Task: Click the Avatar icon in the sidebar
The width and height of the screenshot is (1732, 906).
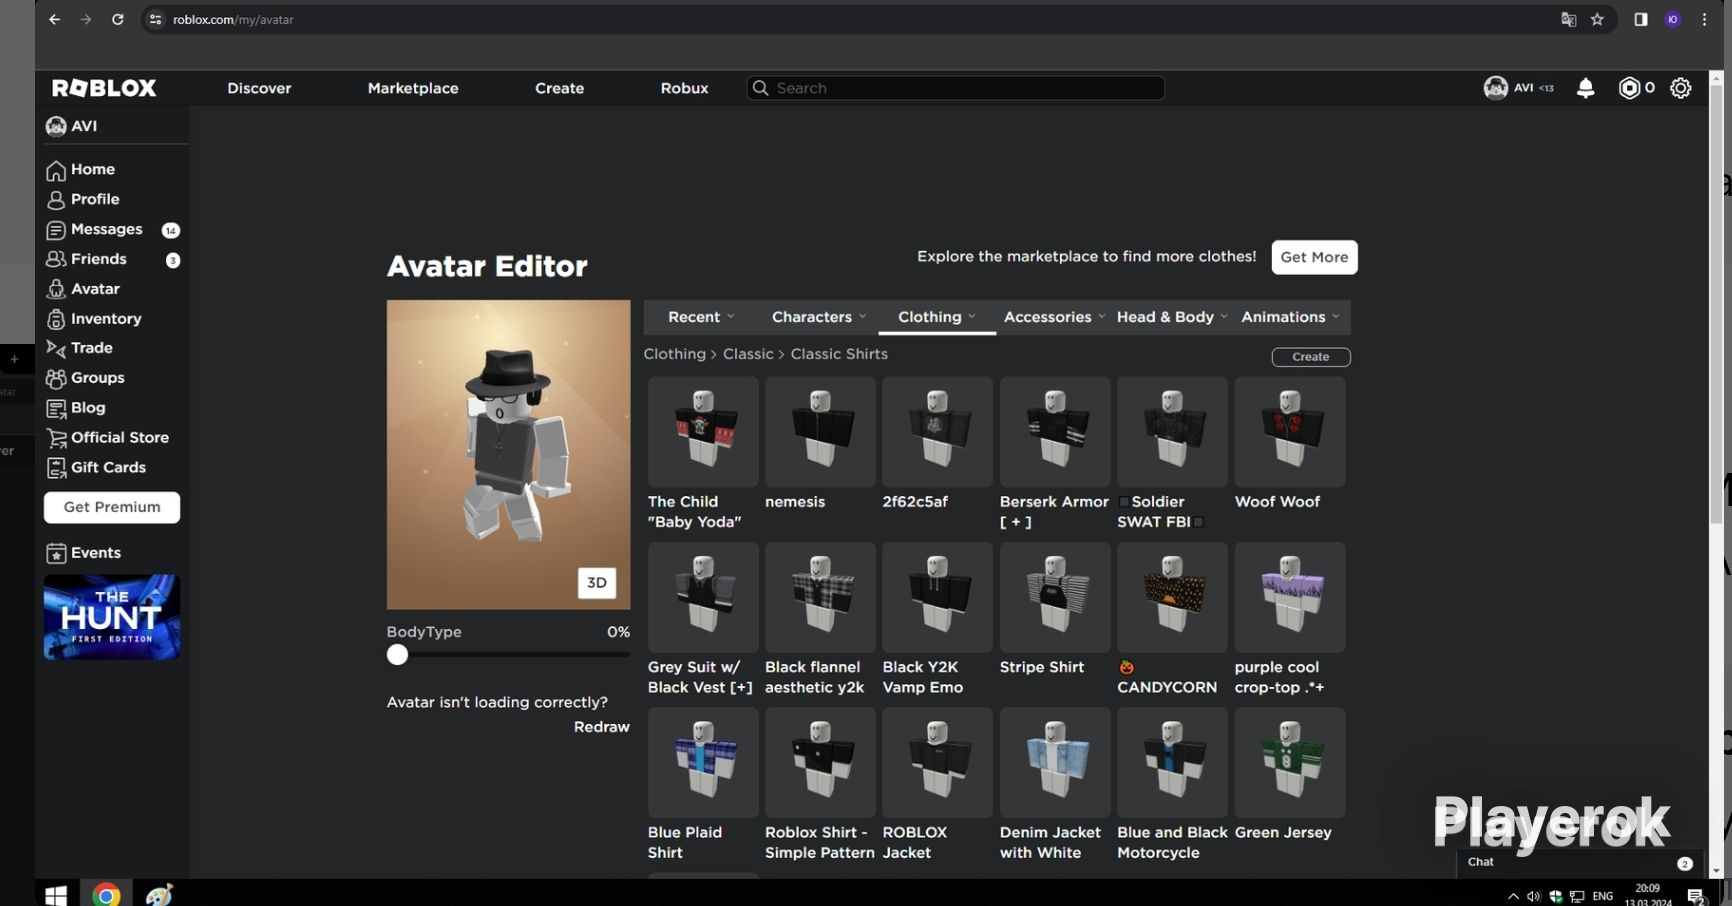Action: pyautogui.click(x=56, y=289)
